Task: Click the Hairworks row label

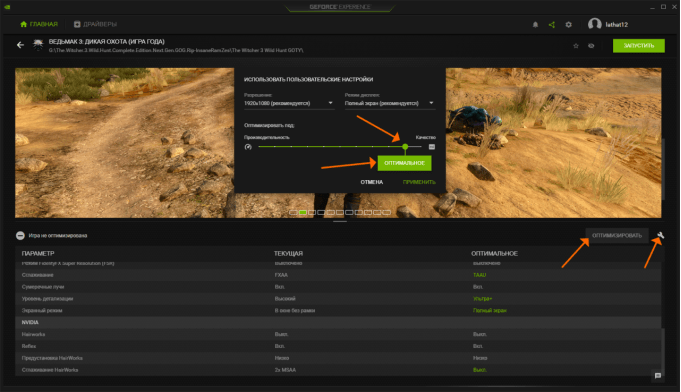Action: 33,334
